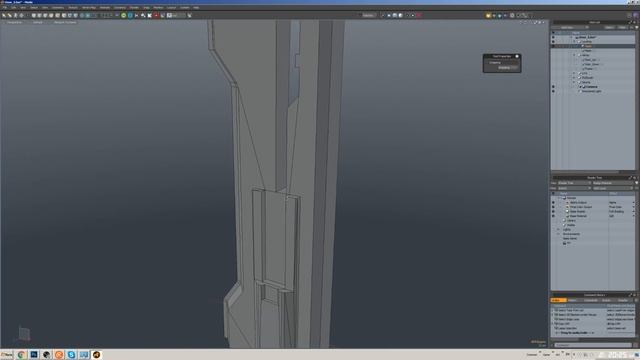Open Skype from the taskbar
This screenshot has width=640, height=360.
[x=71, y=355]
